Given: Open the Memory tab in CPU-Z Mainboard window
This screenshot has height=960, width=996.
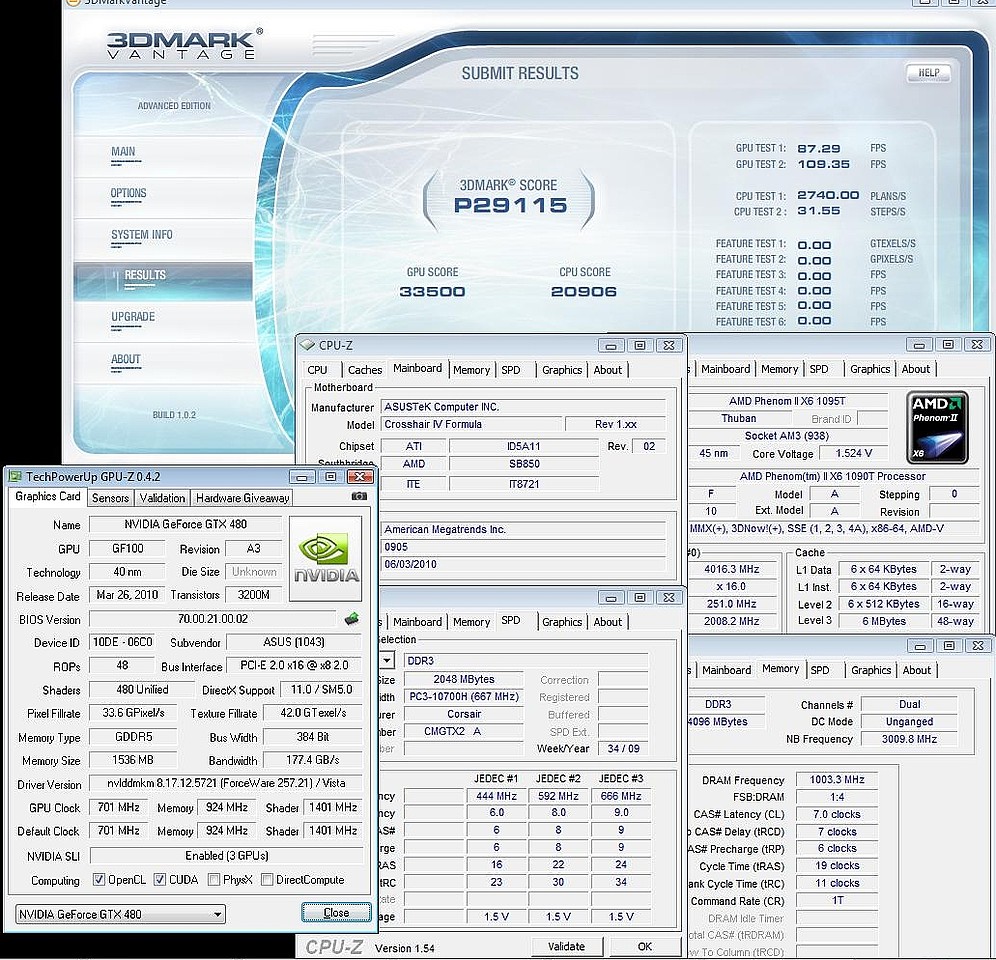Looking at the screenshot, I should pyautogui.click(x=471, y=370).
